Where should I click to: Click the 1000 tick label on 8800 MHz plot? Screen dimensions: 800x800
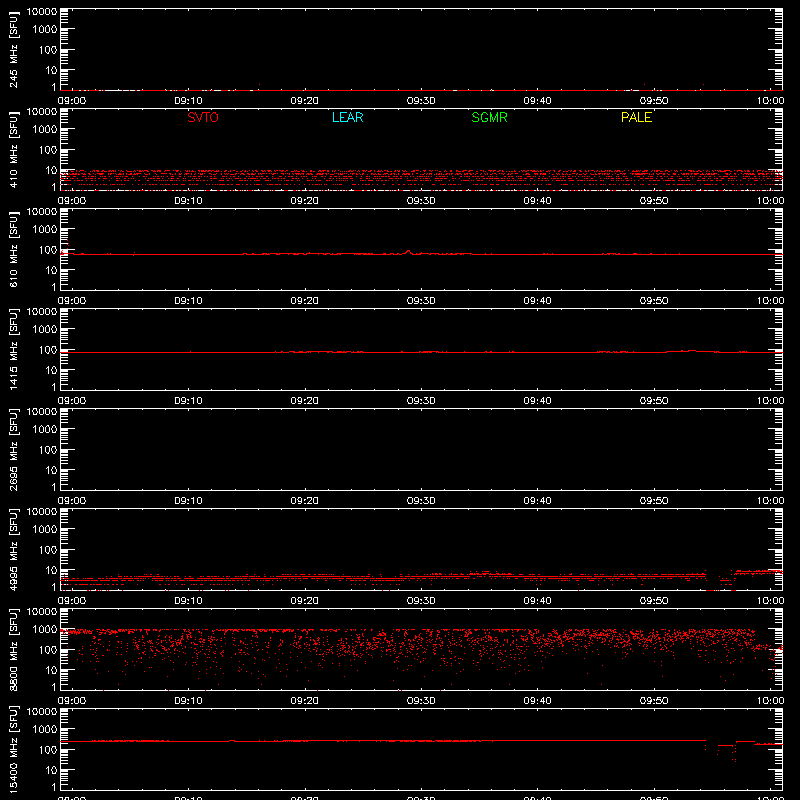click(x=45, y=630)
